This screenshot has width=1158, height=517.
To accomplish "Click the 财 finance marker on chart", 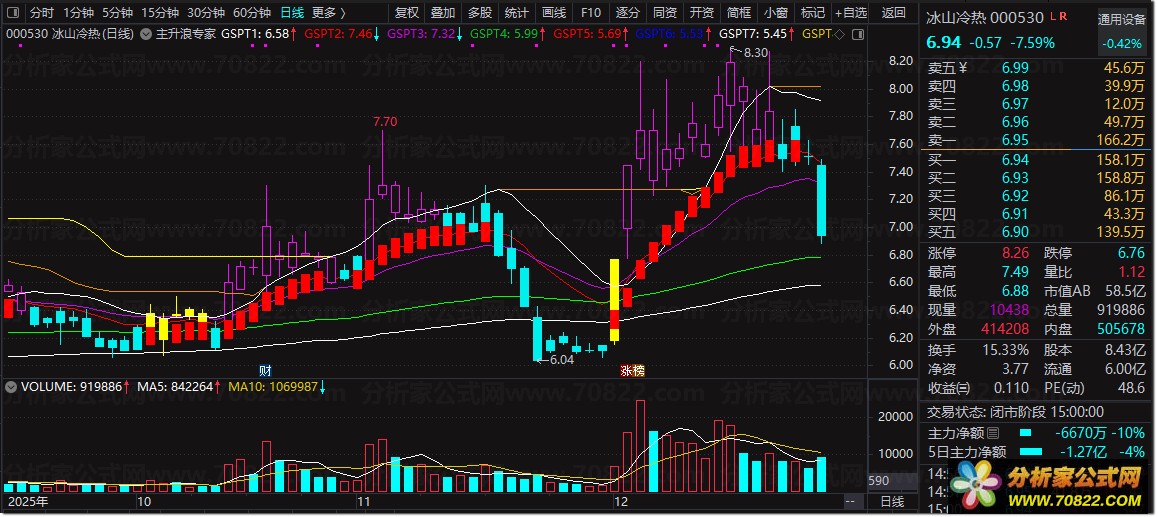I will [x=265, y=370].
